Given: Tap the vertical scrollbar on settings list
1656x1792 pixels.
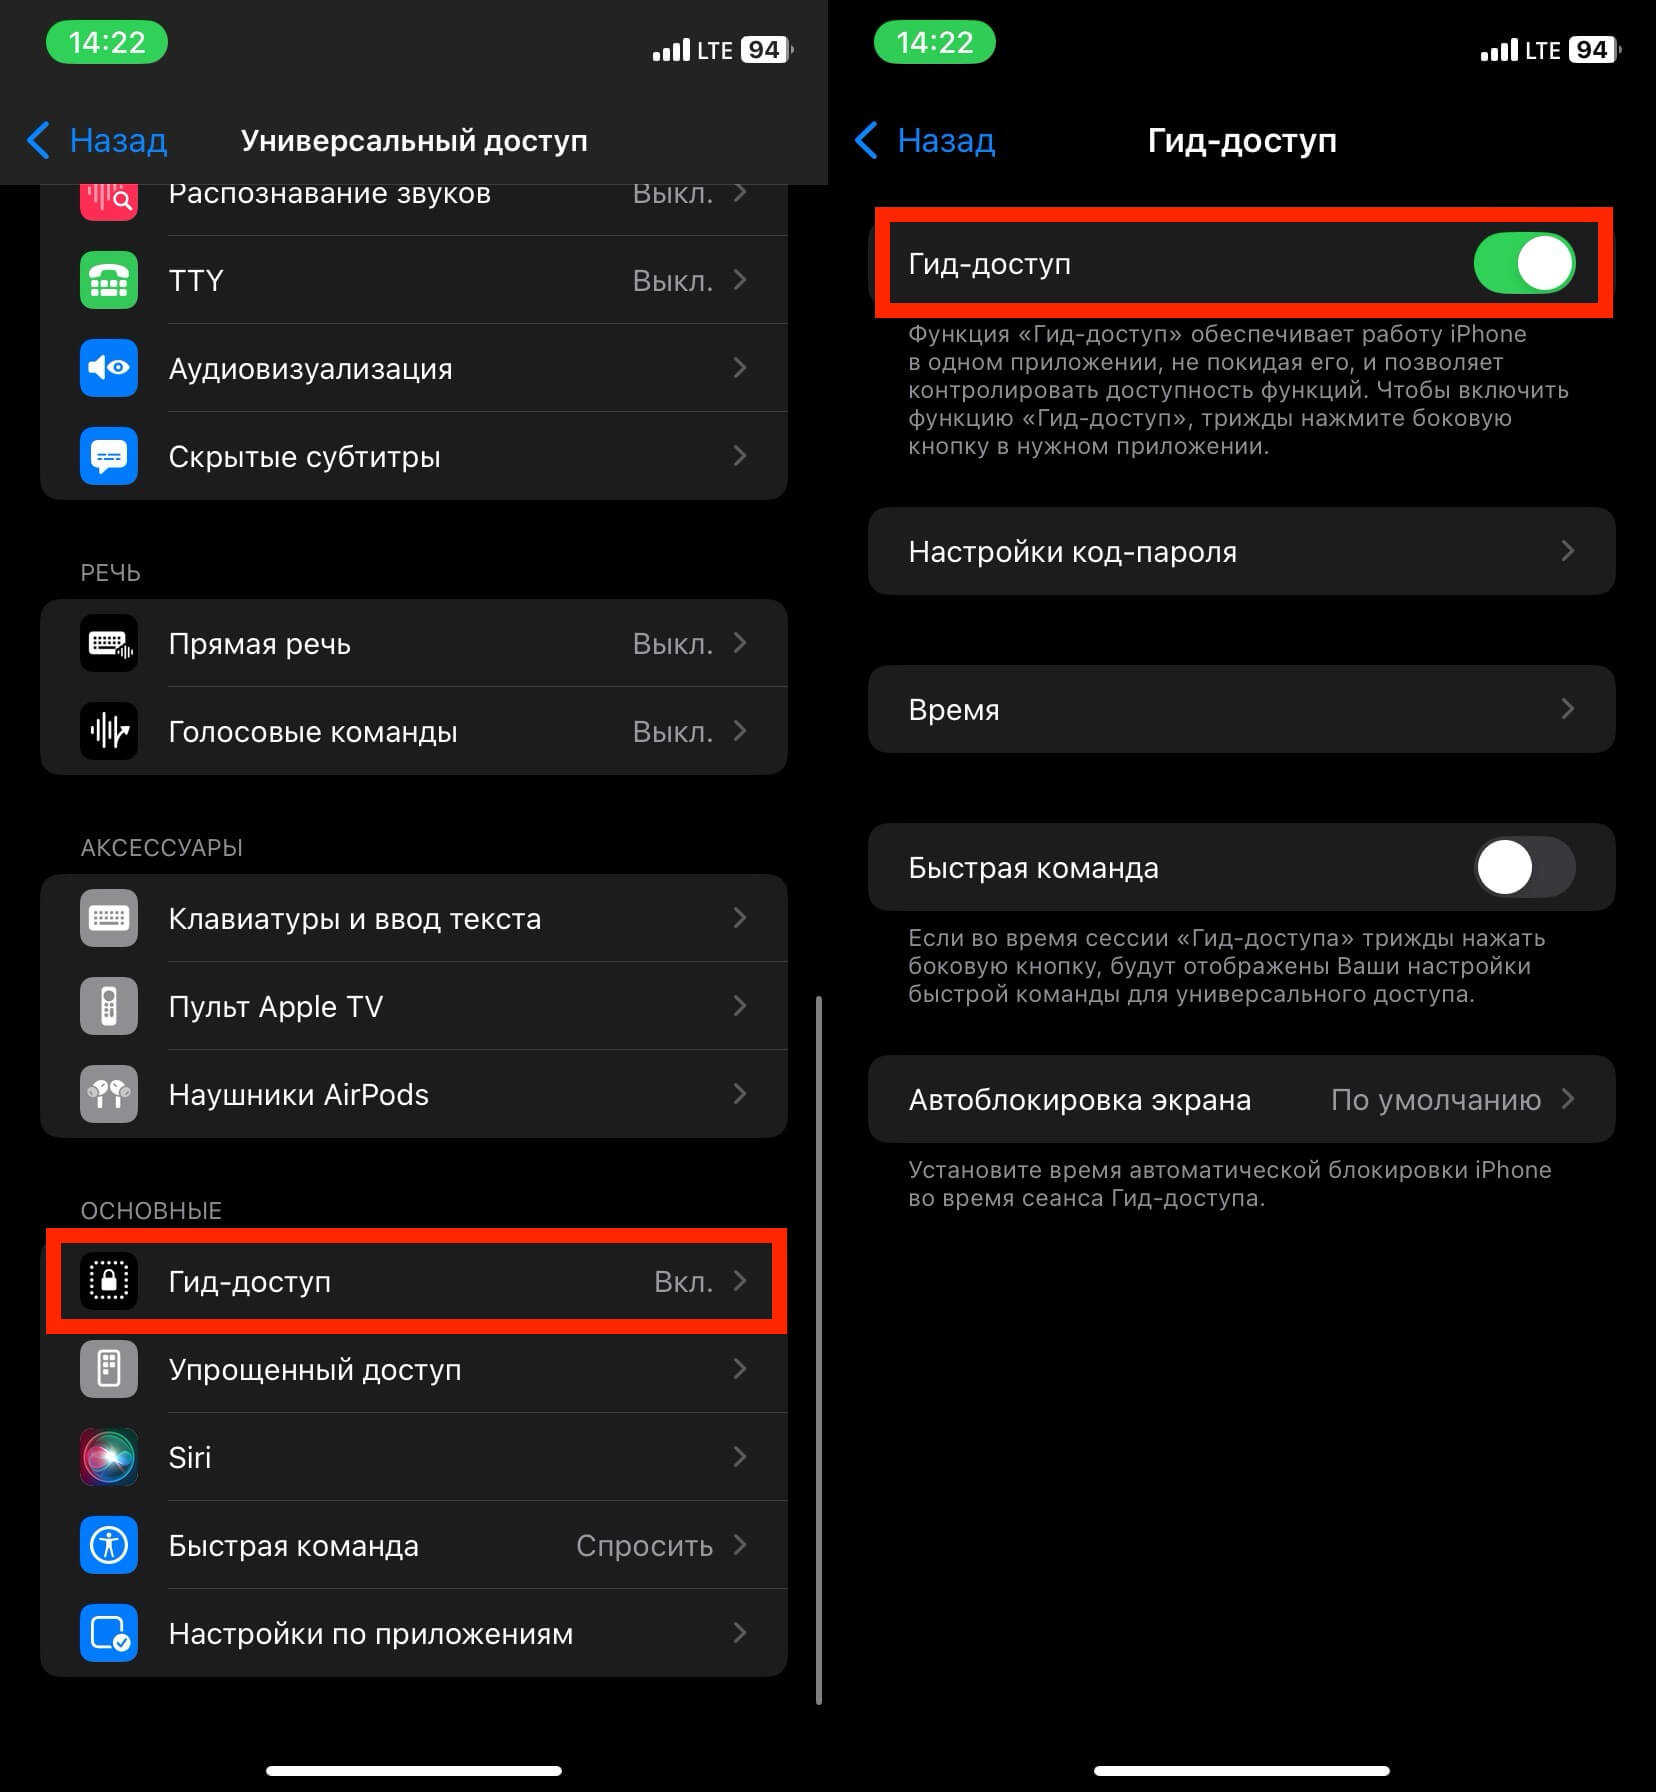Looking at the screenshot, I should point(819,1350).
